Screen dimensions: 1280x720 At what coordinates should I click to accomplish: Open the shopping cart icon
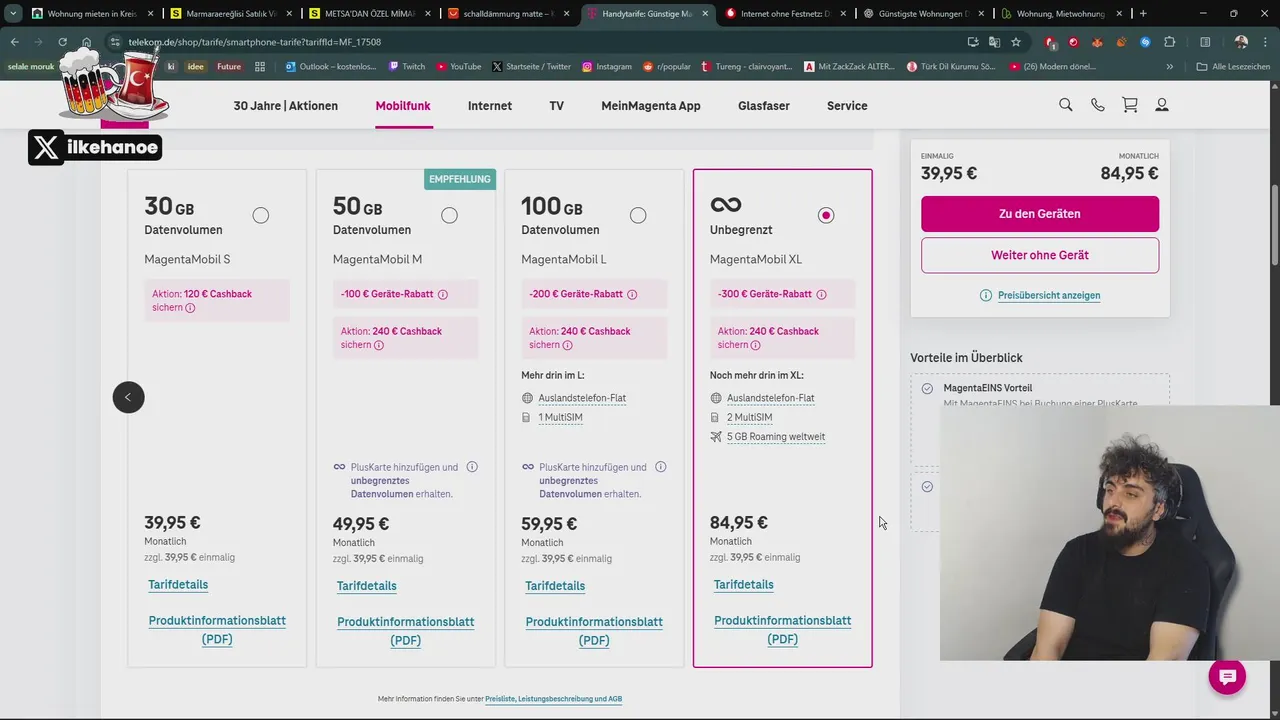click(x=1130, y=105)
